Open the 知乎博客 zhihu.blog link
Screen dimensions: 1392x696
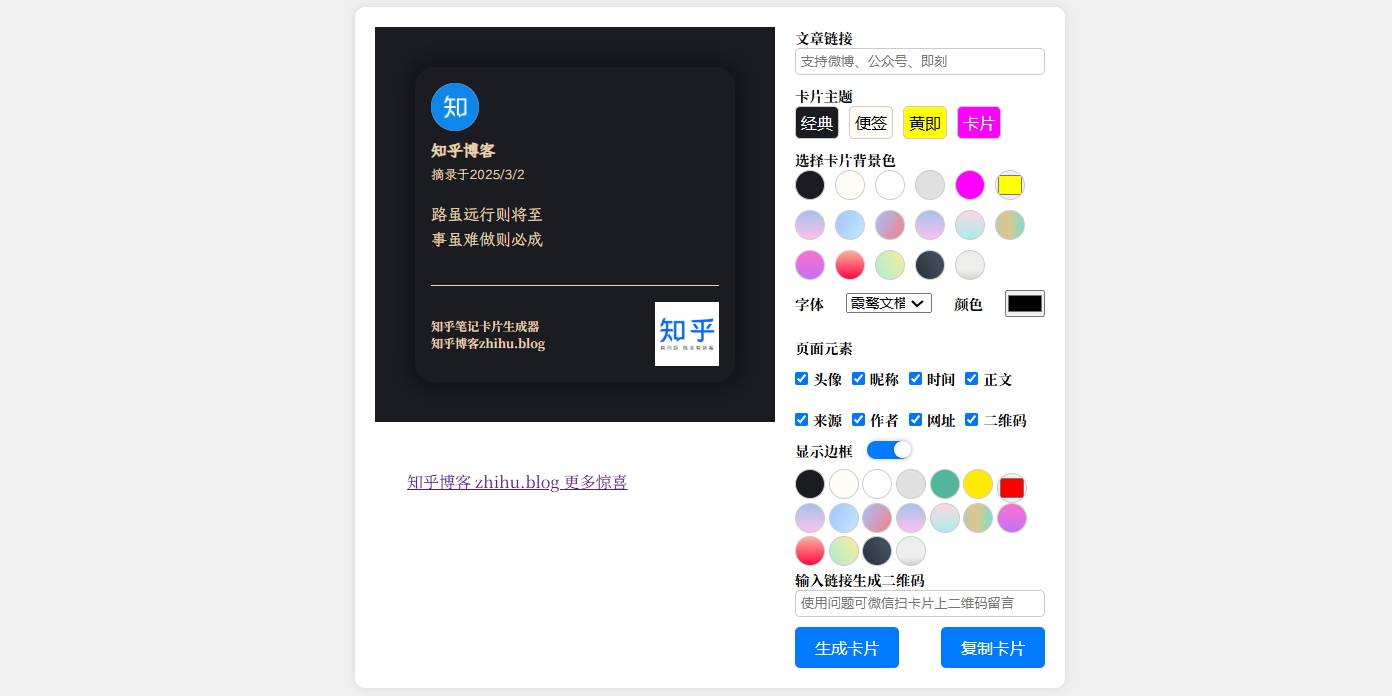pyautogui.click(x=517, y=482)
